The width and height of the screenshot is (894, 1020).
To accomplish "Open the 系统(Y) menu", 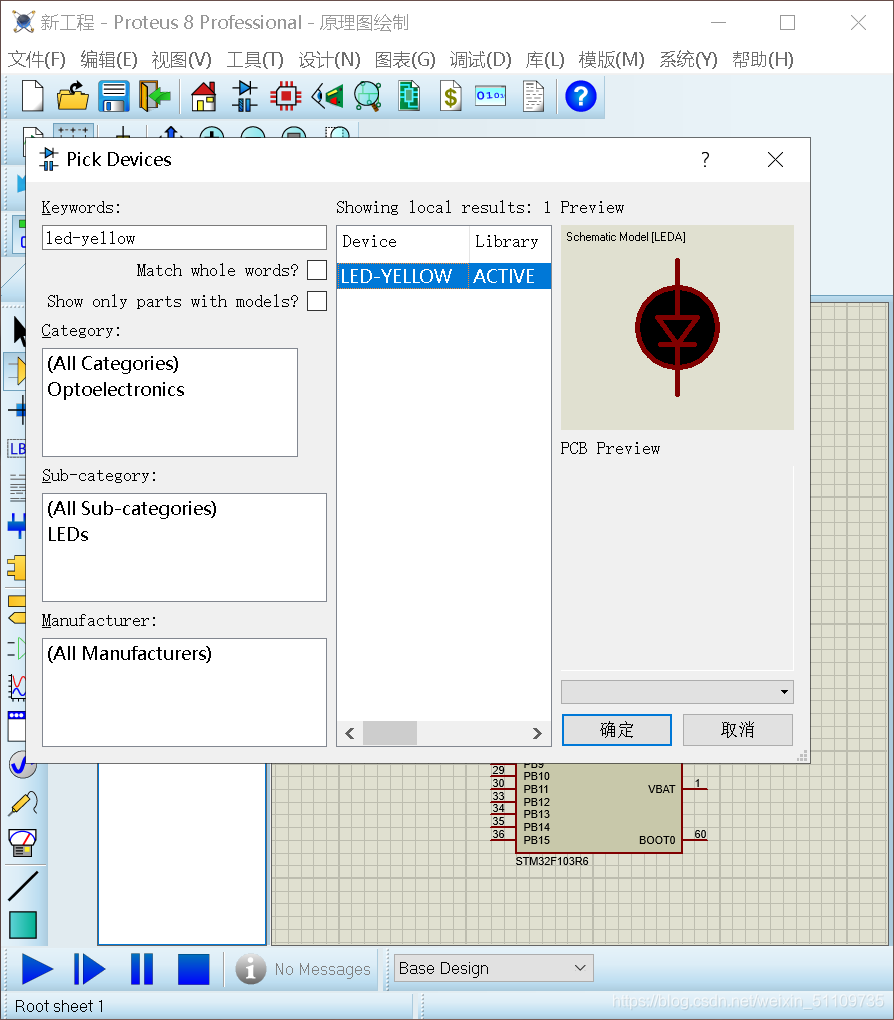I will [688, 60].
